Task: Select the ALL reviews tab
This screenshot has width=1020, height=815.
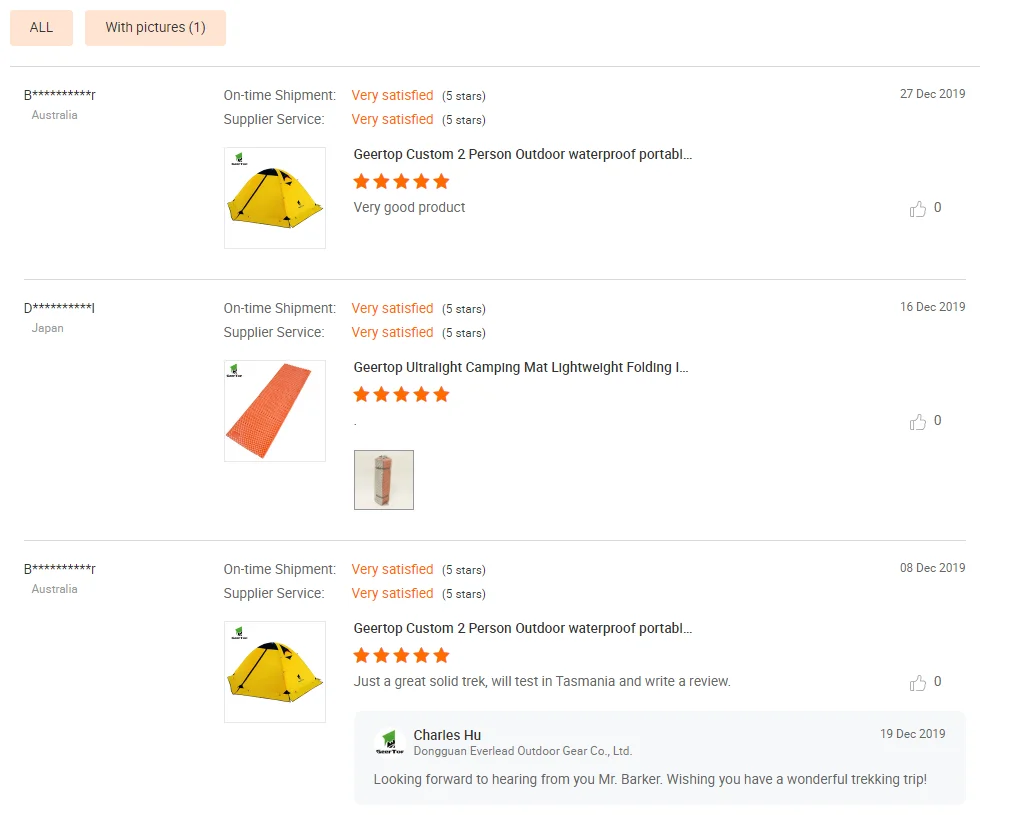Action: [x=41, y=28]
